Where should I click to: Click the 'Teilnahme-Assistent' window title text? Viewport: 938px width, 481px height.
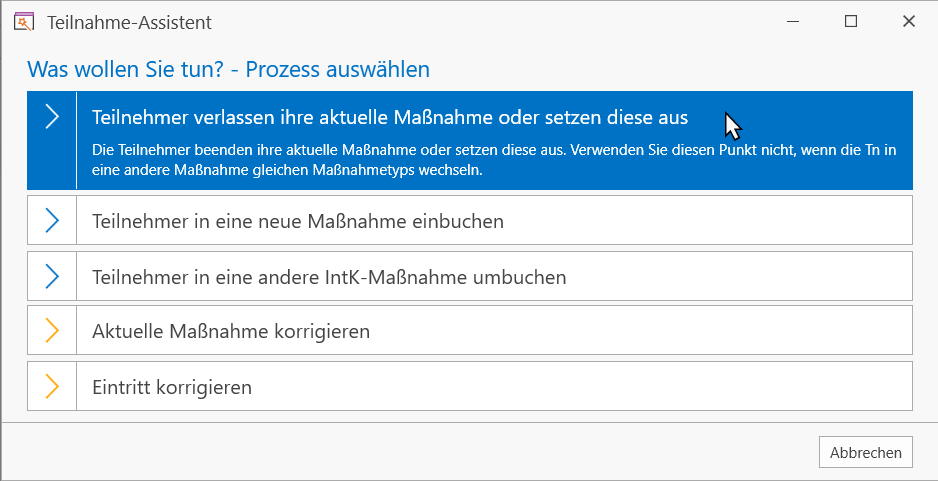click(x=129, y=23)
